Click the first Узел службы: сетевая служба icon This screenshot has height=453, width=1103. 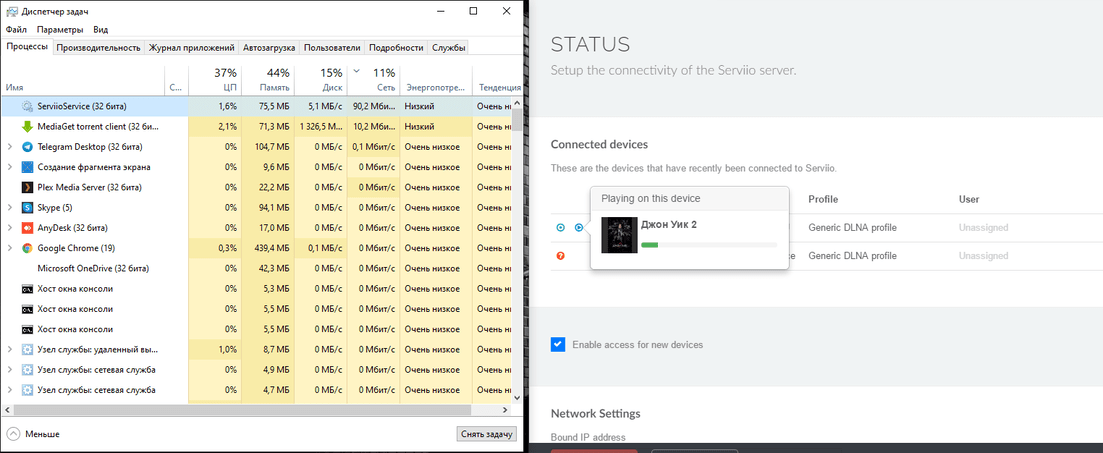pos(27,370)
